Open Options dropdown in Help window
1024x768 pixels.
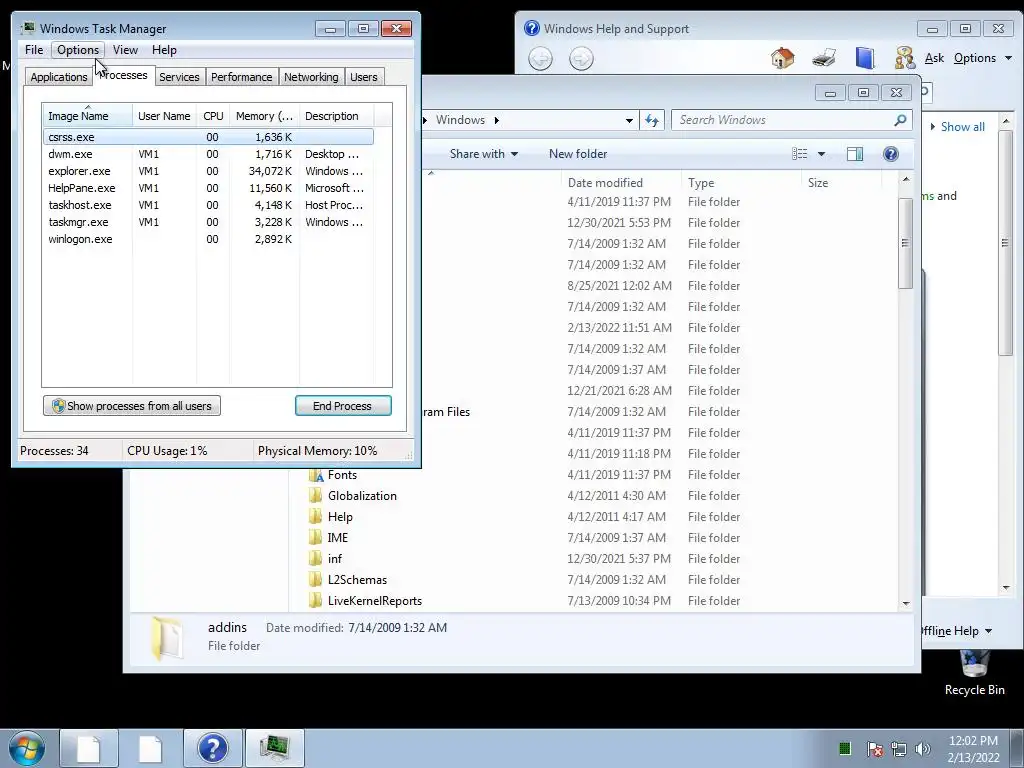[982, 58]
